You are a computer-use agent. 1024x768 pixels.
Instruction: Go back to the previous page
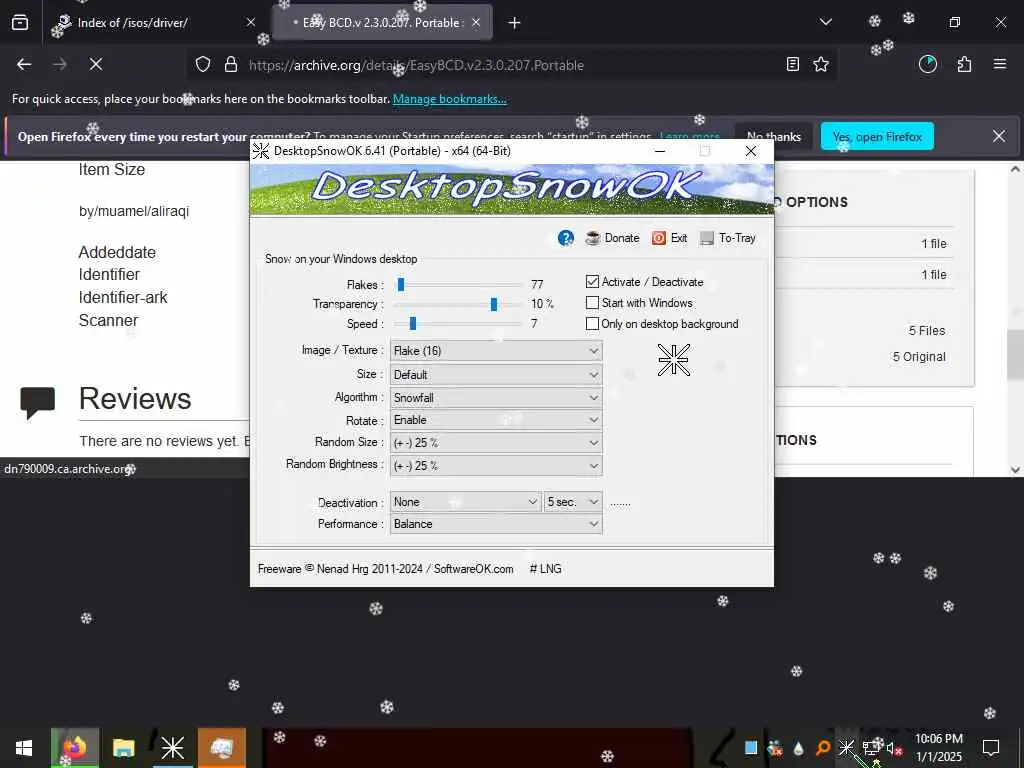pos(24,64)
